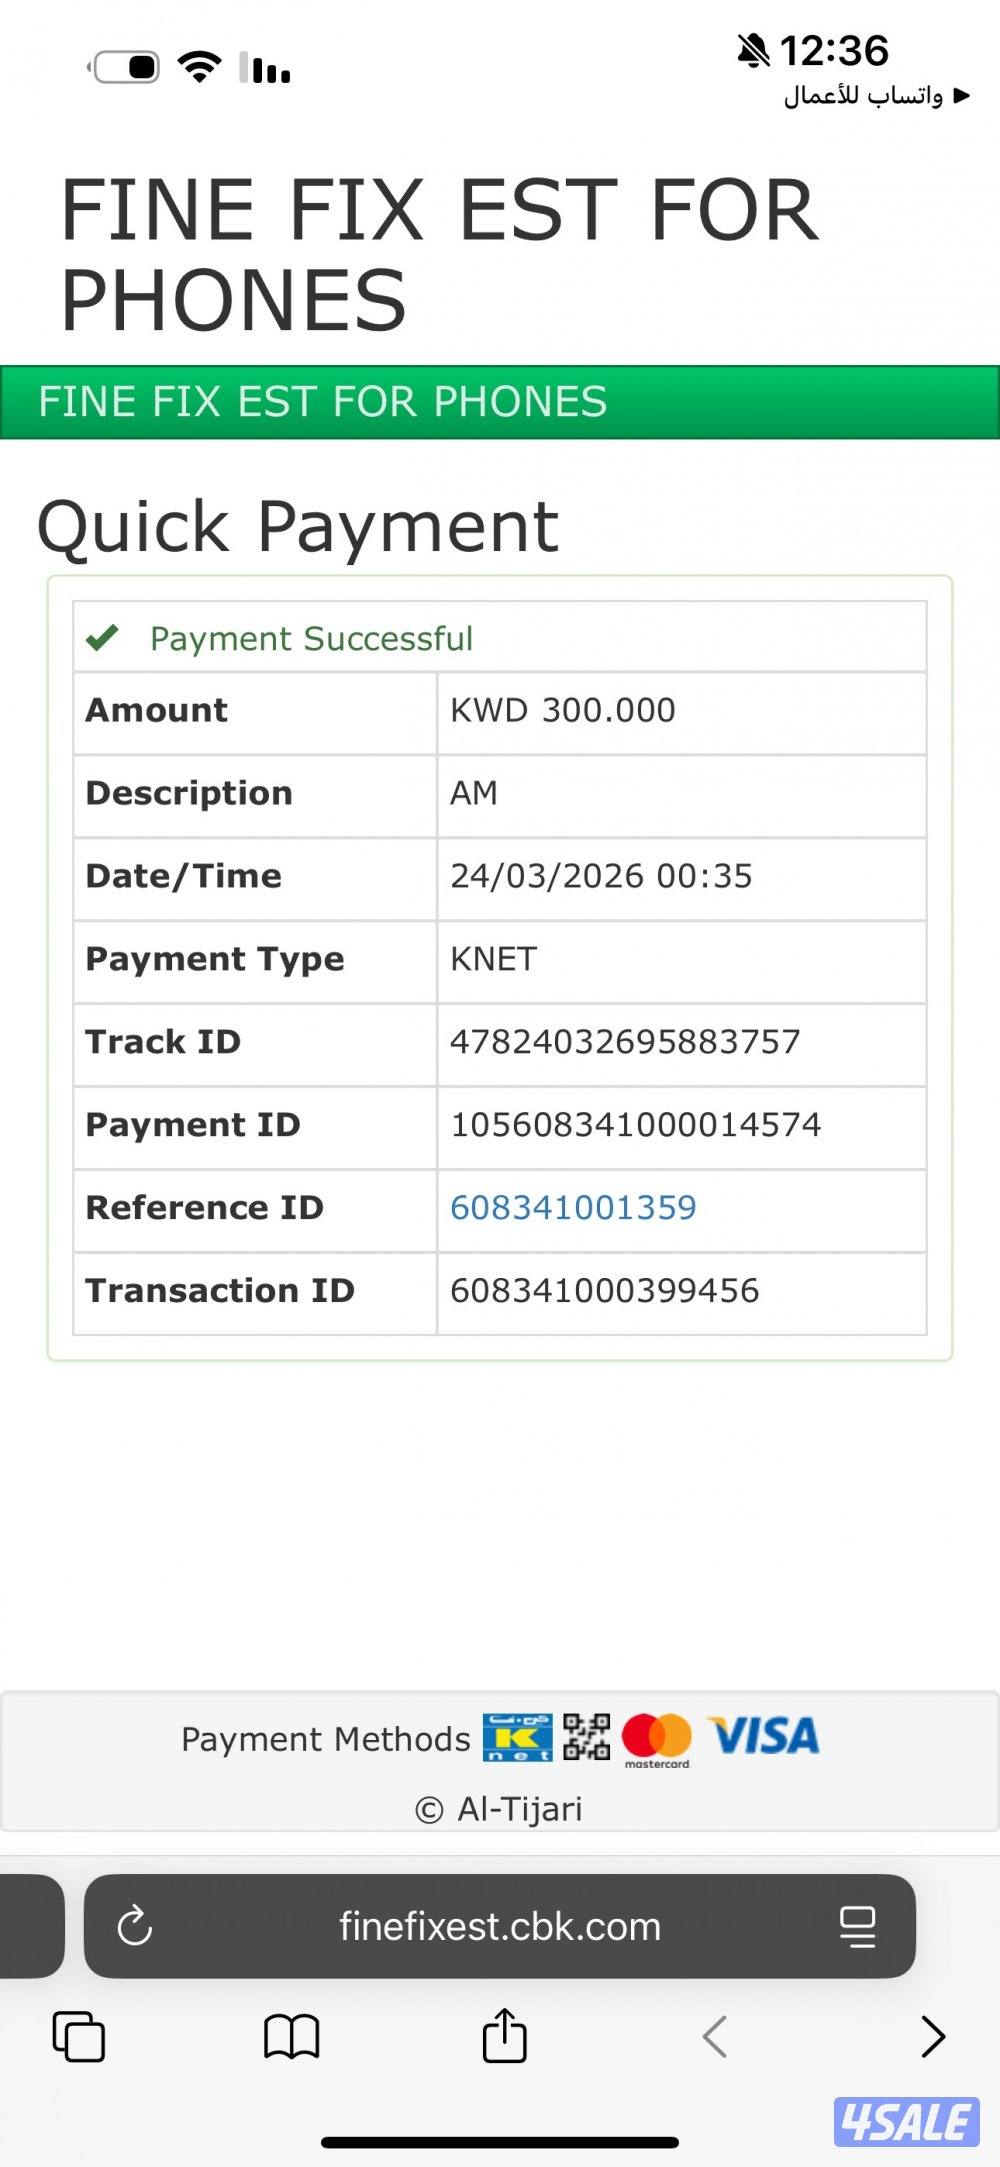Open the Safari tabs overview icon
Screen dimensions: 1000x2167
click(78, 2036)
